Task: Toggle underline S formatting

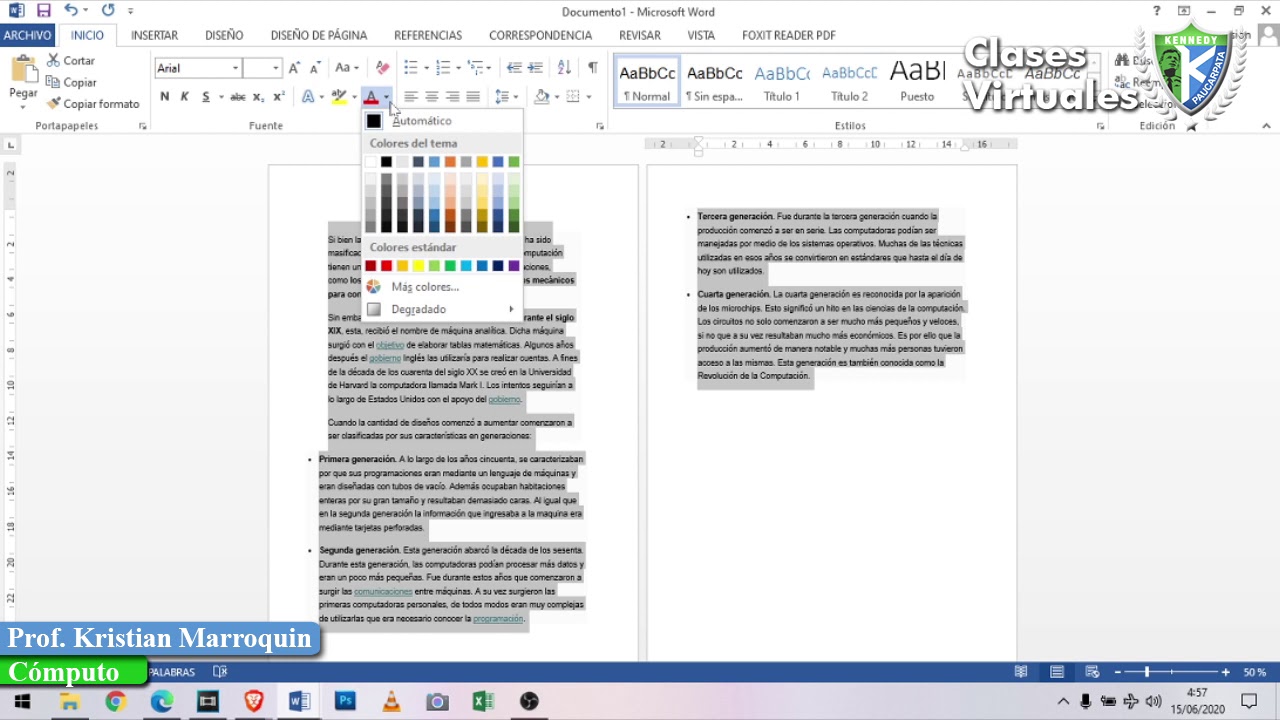Action: click(206, 97)
